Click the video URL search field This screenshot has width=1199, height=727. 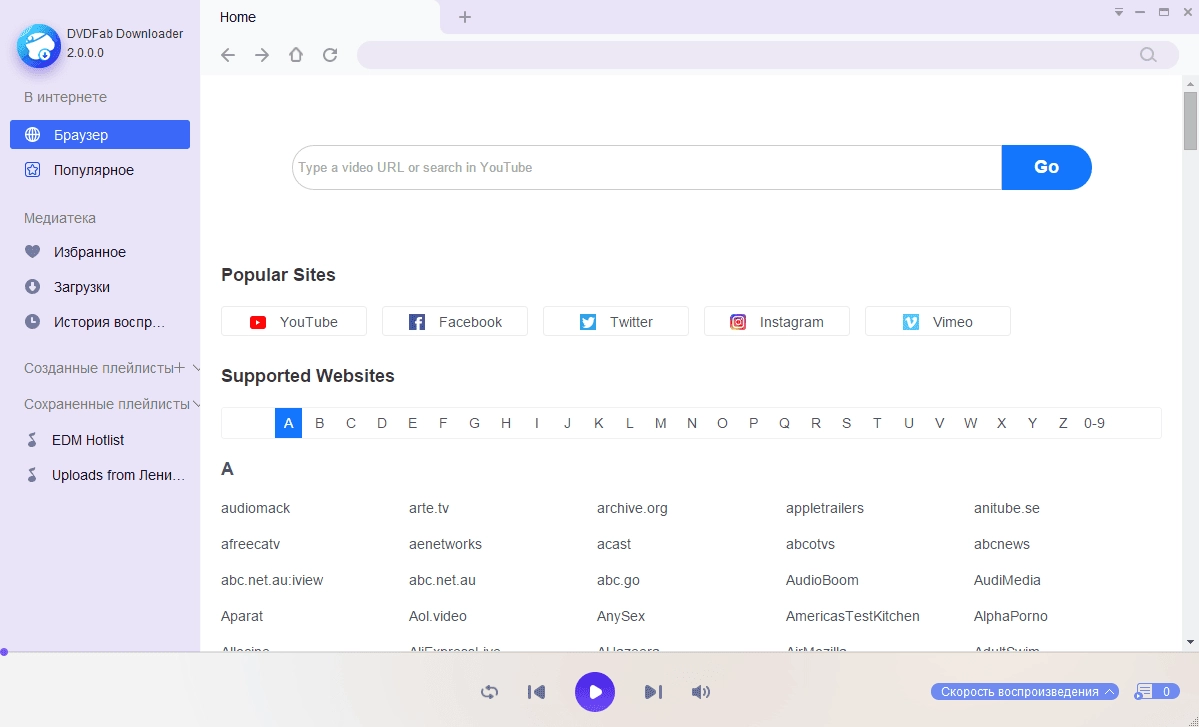pyautogui.click(x=647, y=167)
